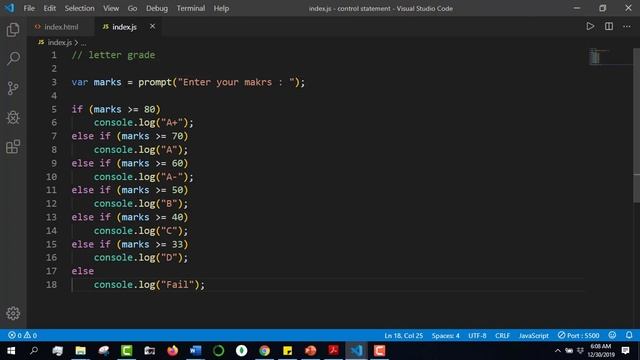Open Windows Start menu
The width and height of the screenshot is (640, 360).
pos(11,351)
